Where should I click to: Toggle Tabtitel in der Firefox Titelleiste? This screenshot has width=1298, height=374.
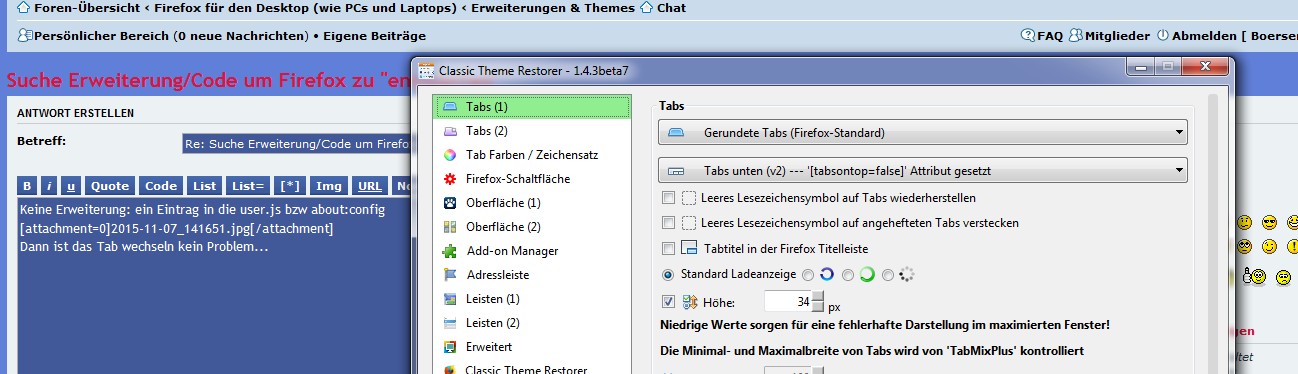point(668,248)
